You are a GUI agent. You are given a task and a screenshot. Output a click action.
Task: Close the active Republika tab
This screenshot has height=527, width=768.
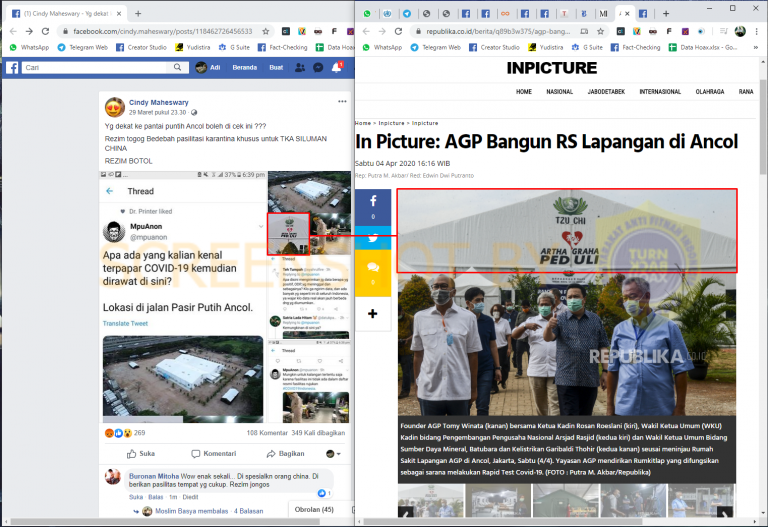pos(627,14)
